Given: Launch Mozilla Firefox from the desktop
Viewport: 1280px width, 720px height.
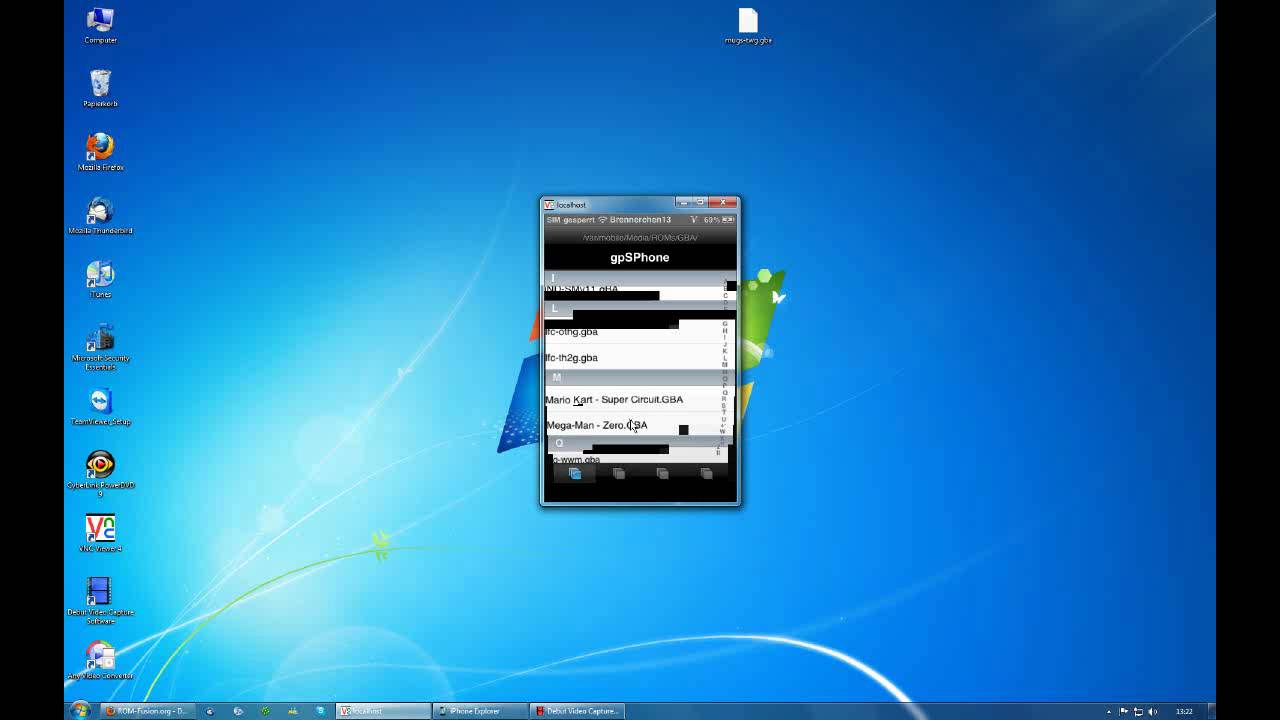Looking at the screenshot, I should [x=100, y=152].
